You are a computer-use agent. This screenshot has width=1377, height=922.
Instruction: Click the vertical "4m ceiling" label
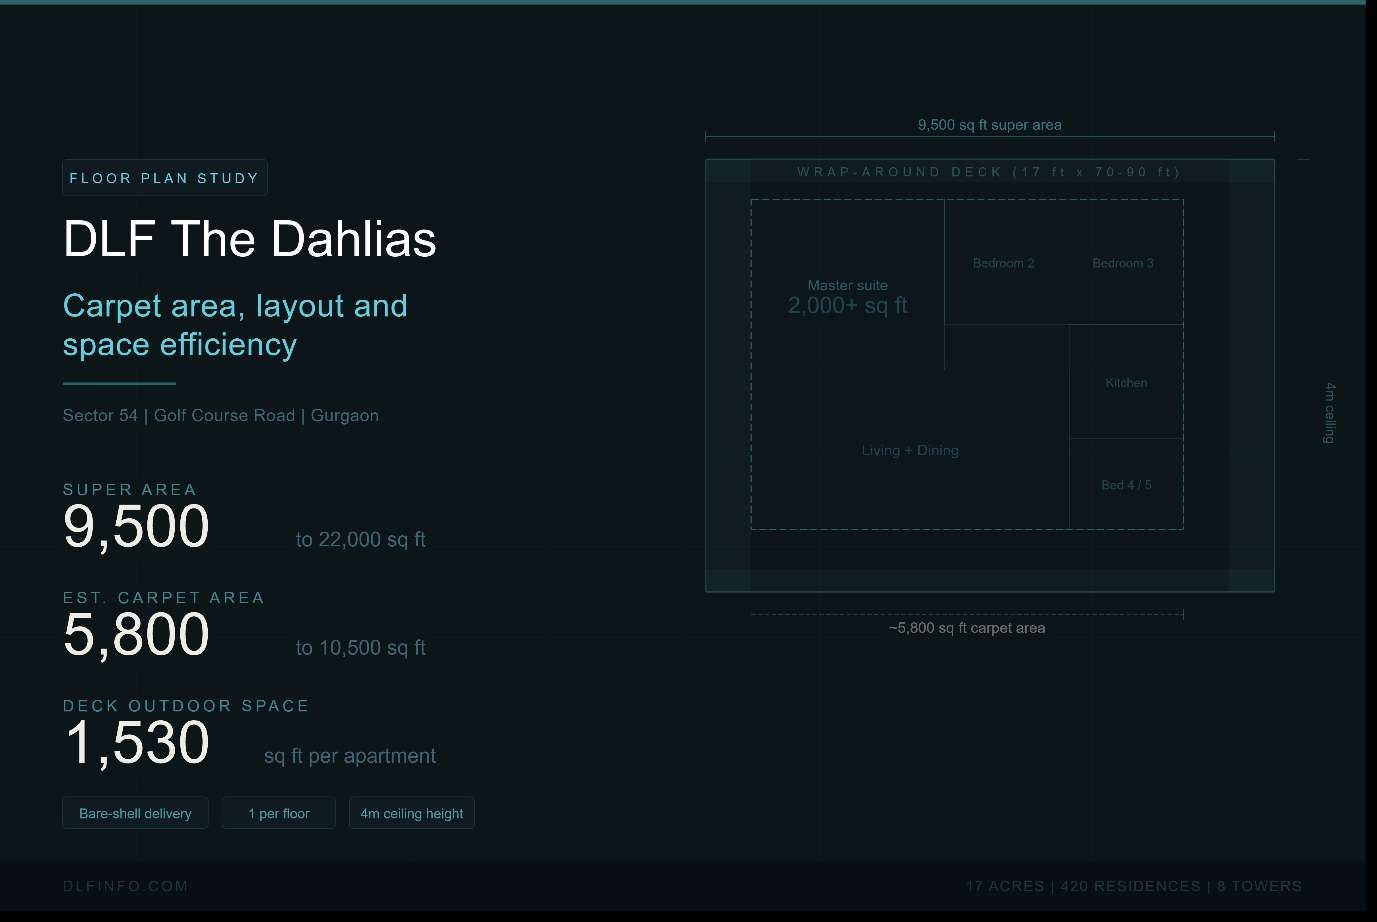point(1330,412)
